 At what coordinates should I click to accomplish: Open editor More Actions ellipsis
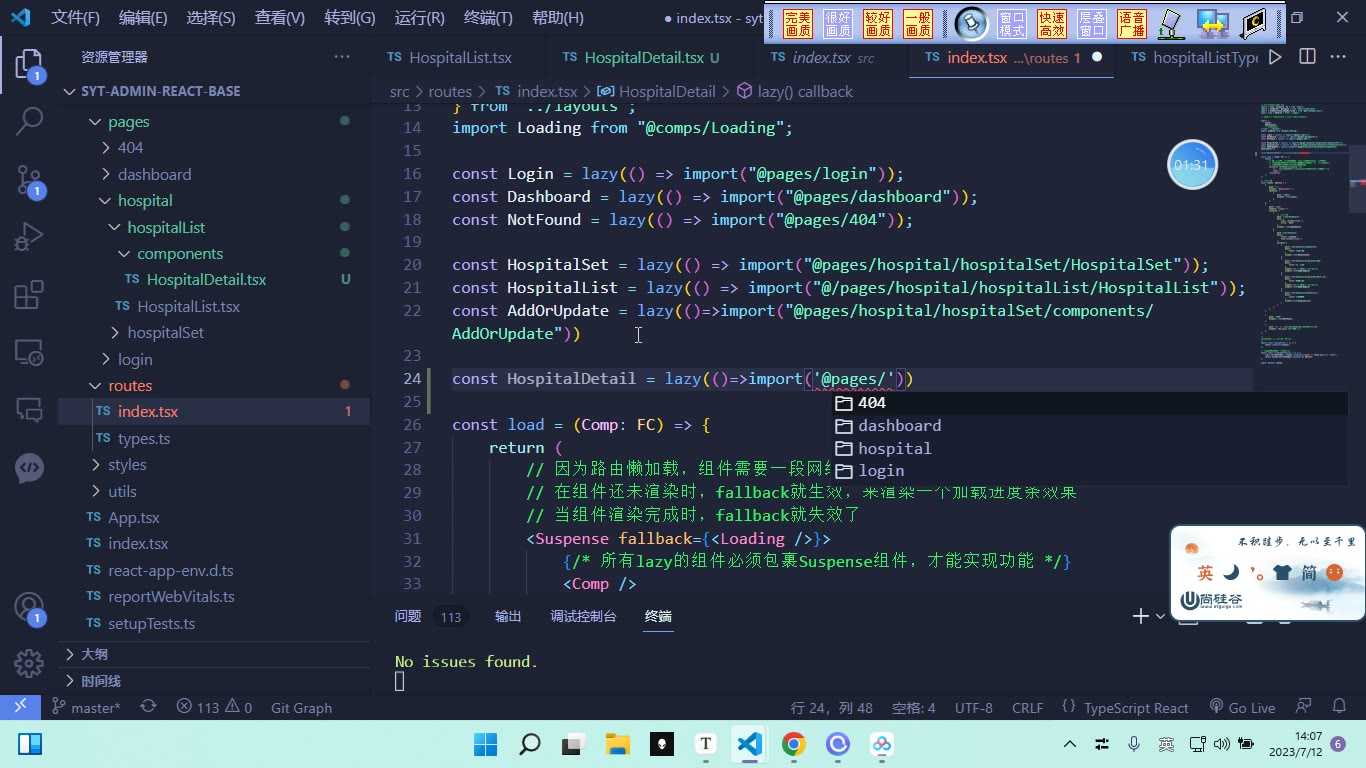[x=1338, y=57]
